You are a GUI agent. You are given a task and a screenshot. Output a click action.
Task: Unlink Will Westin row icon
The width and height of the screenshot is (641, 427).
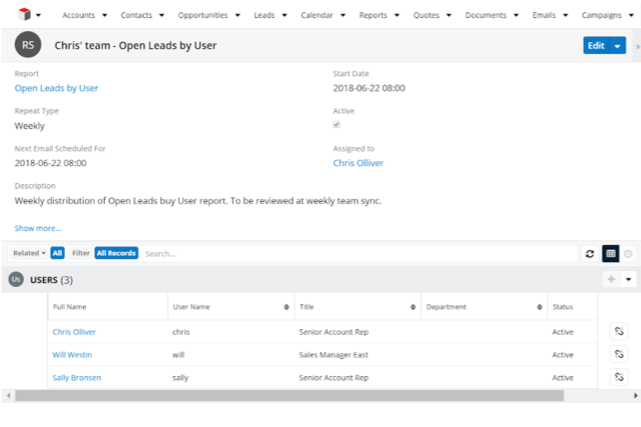(619, 354)
